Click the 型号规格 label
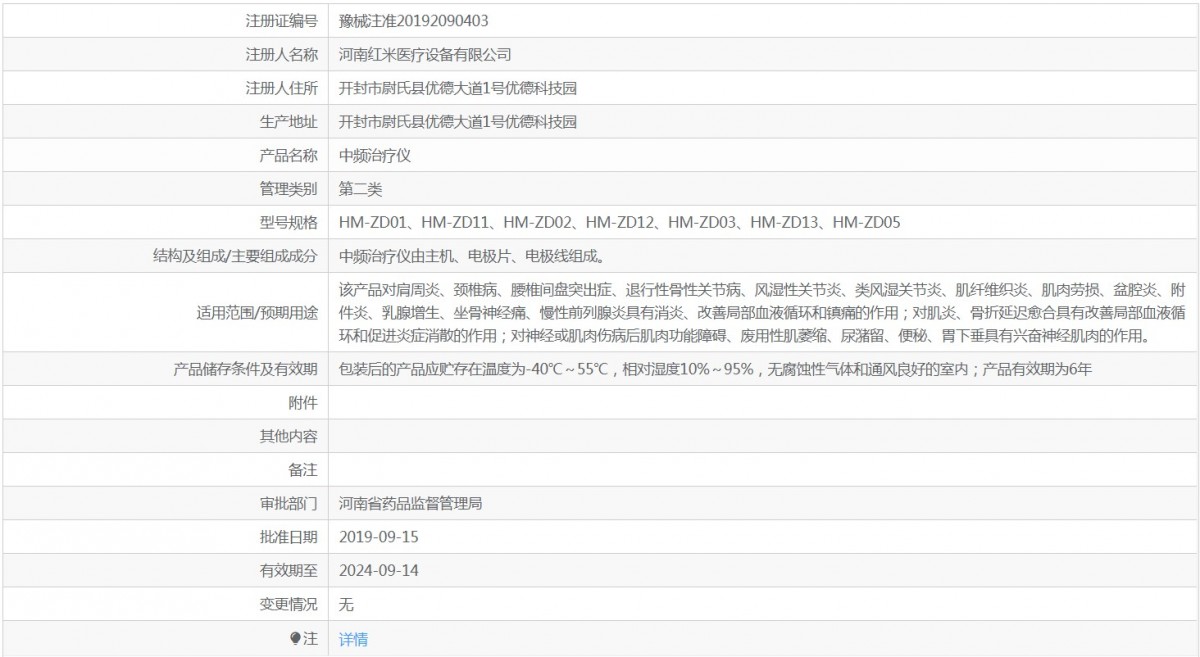 click(x=288, y=222)
